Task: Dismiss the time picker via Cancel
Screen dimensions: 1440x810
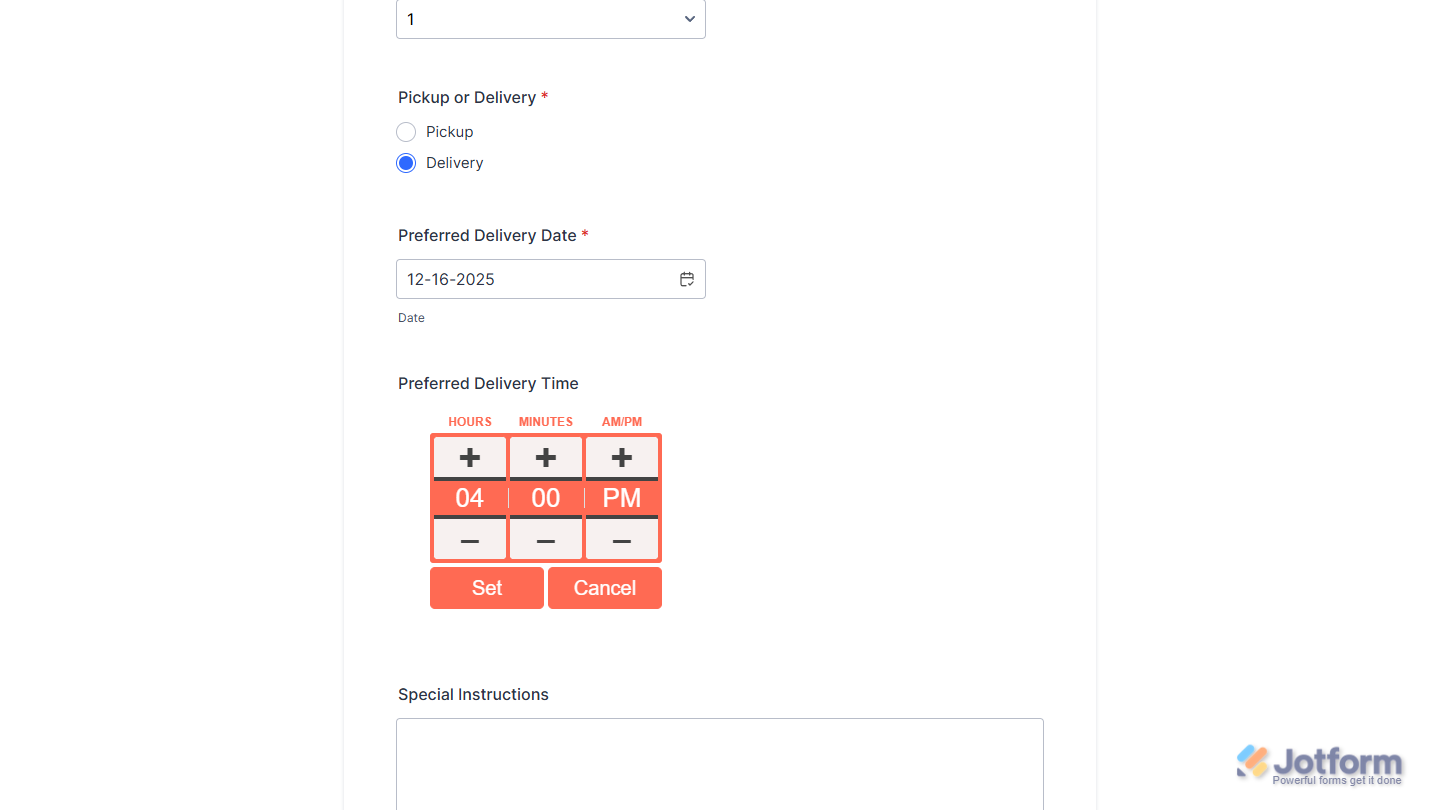Action: [604, 588]
